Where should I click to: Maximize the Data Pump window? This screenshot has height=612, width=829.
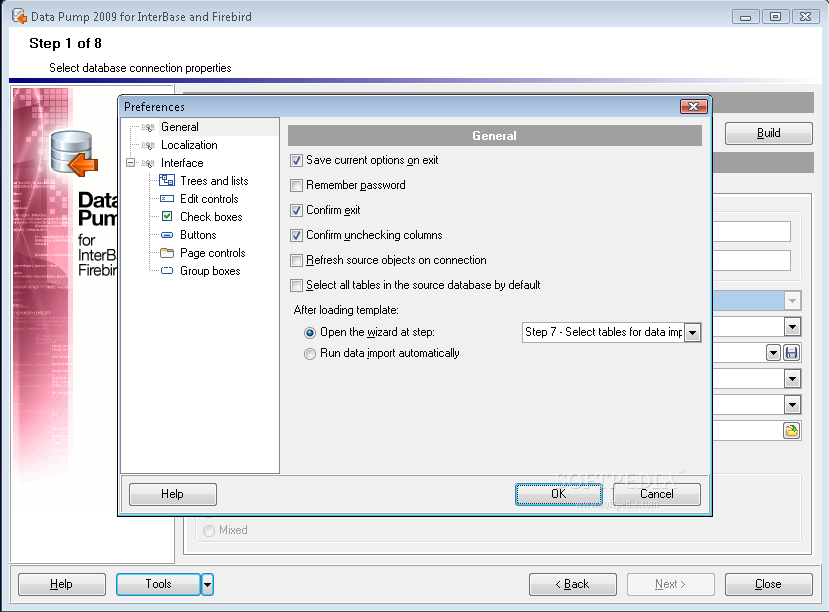pyautogui.click(x=775, y=17)
